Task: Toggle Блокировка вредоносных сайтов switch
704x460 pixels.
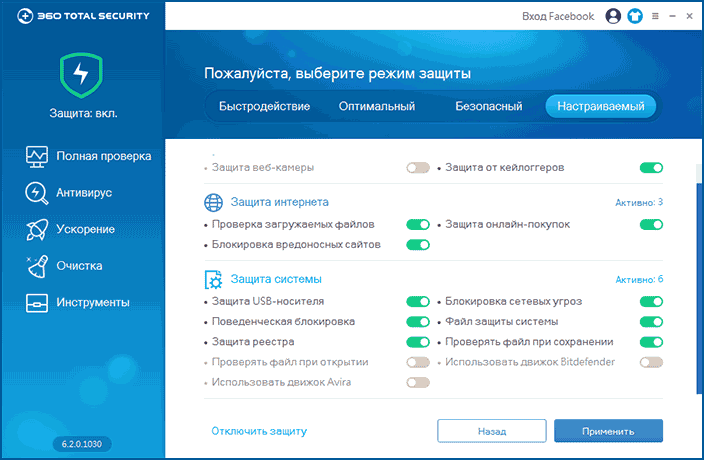Action: tap(418, 245)
